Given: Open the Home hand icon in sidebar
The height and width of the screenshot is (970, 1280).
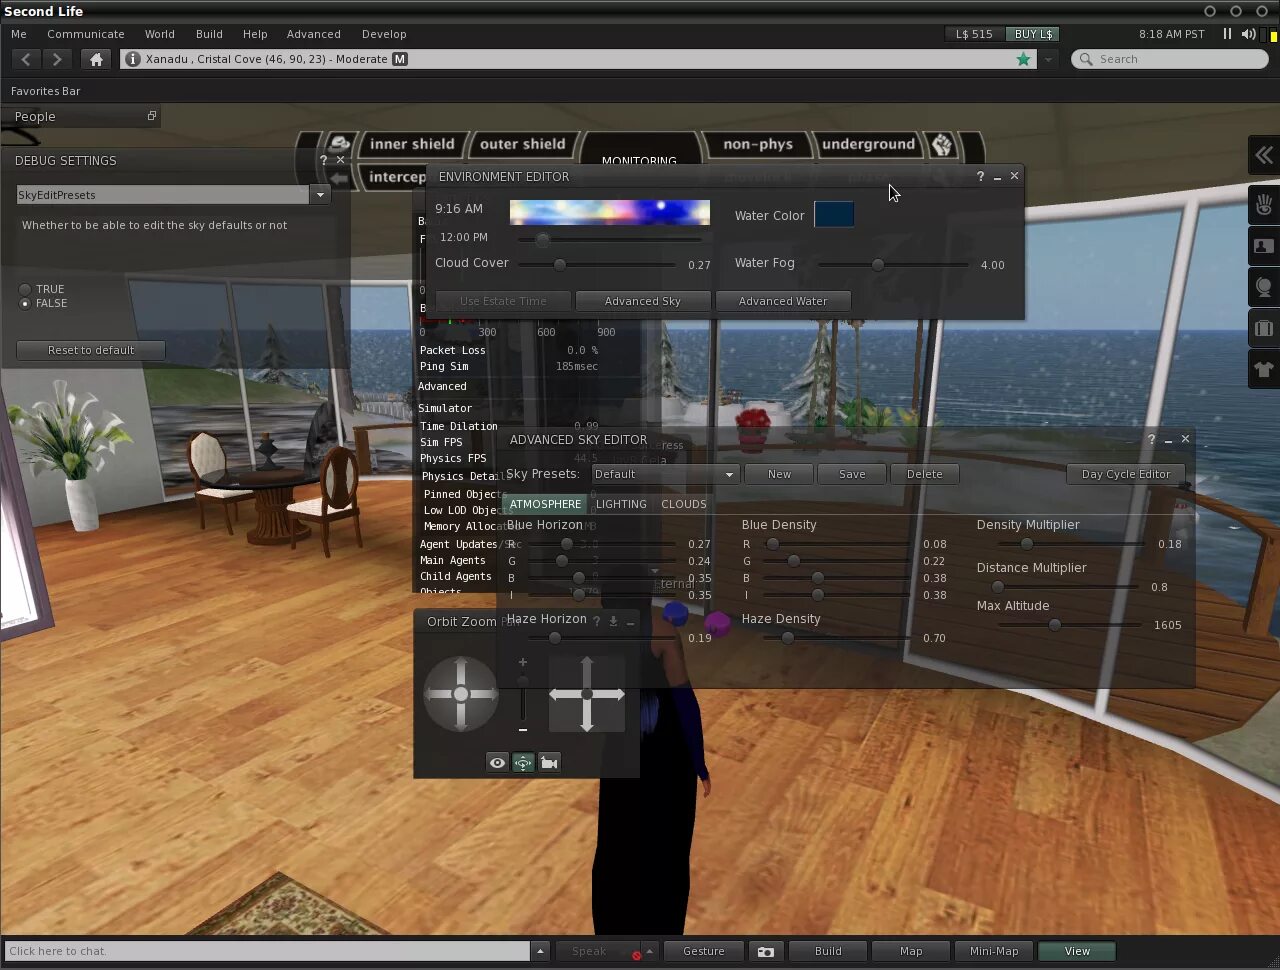Looking at the screenshot, I should point(1264,205).
